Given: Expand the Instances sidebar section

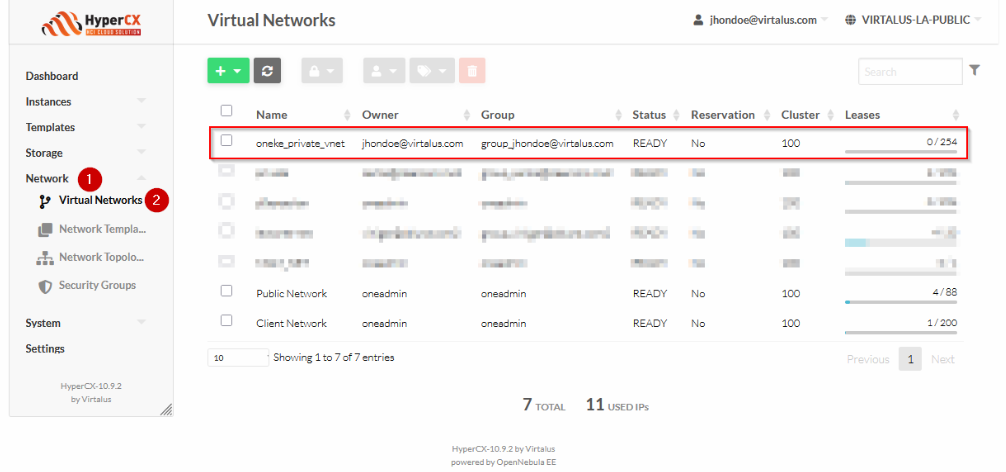Looking at the screenshot, I should [x=48, y=102].
